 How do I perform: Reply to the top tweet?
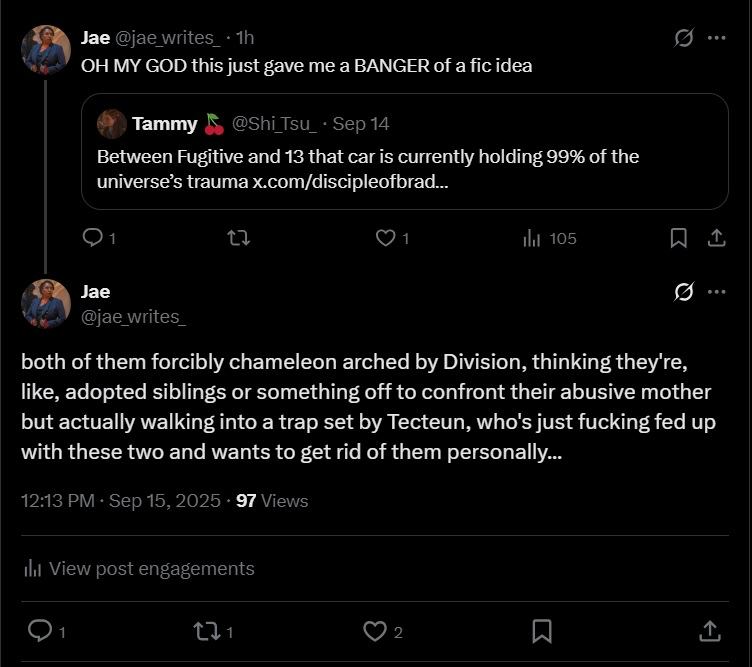pos(92,238)
